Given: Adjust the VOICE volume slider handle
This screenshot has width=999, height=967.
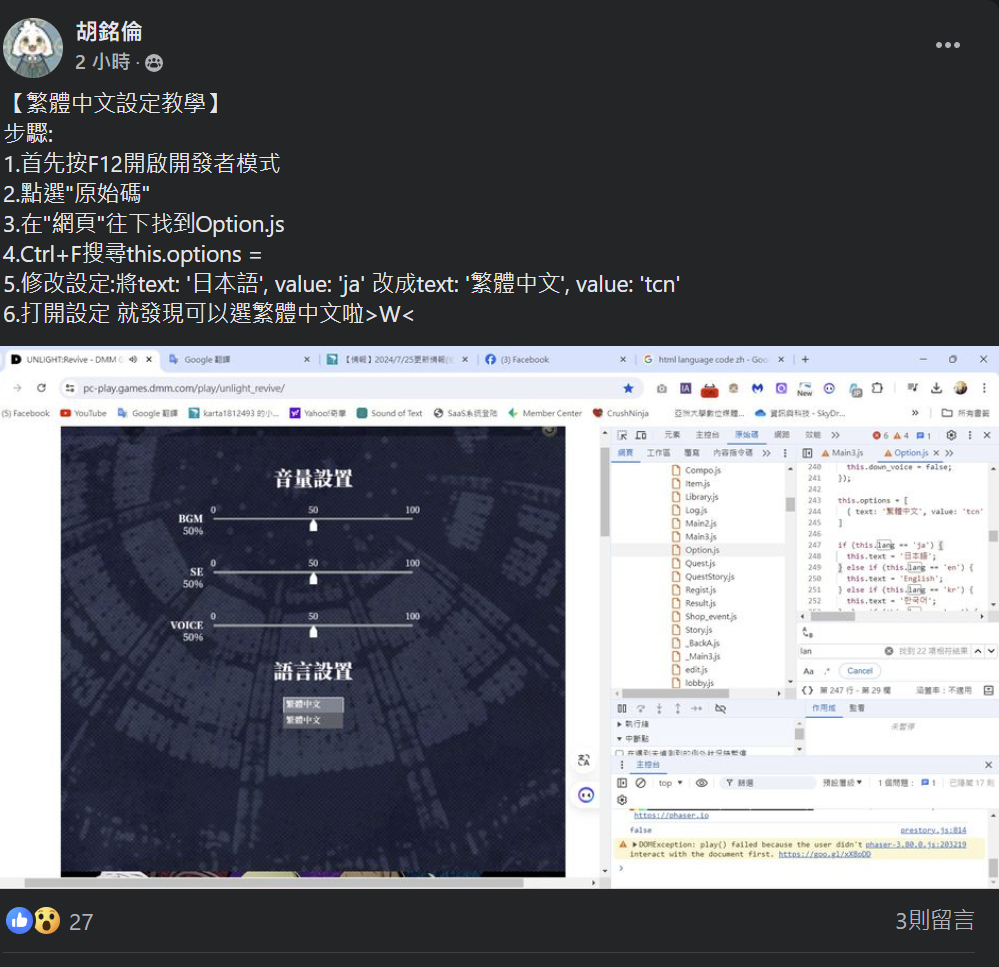Looking at the screenshot, I should tap(313, 631).
